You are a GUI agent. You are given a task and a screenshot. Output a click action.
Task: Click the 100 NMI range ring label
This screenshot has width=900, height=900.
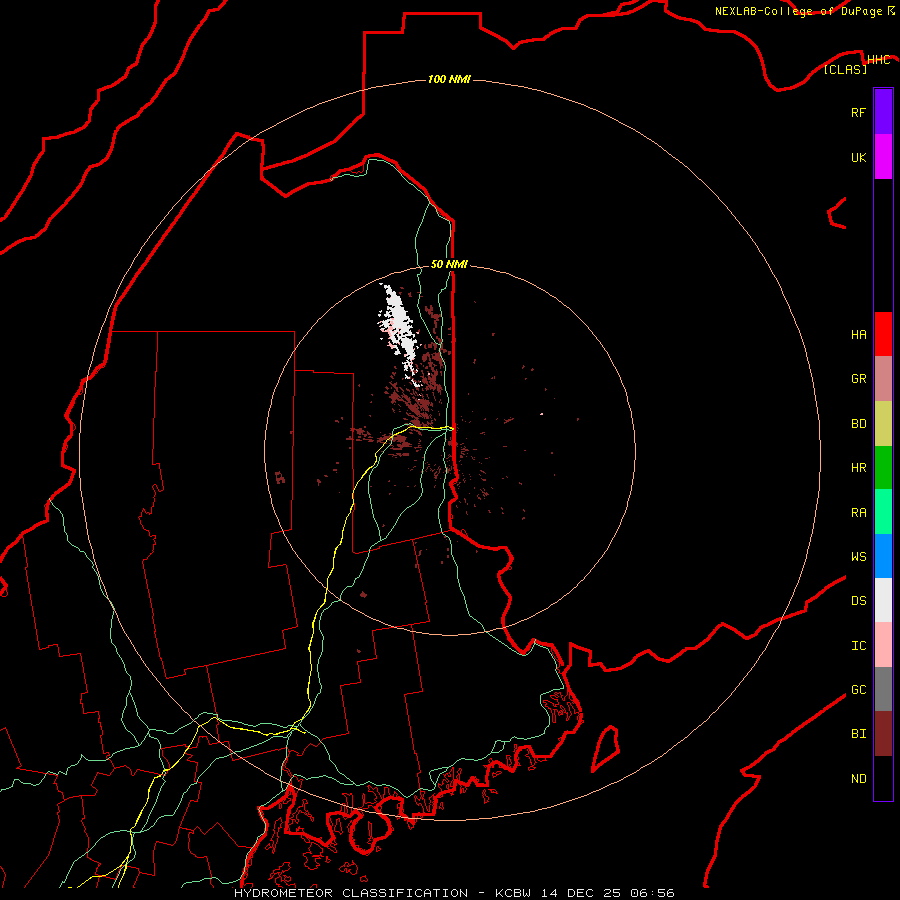click(x=449, y=79)
